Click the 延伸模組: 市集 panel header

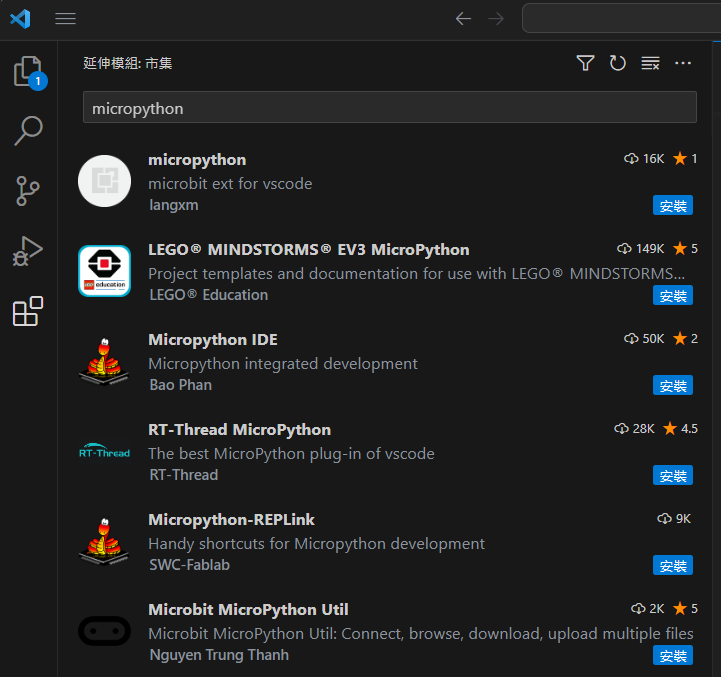[127, 63]
